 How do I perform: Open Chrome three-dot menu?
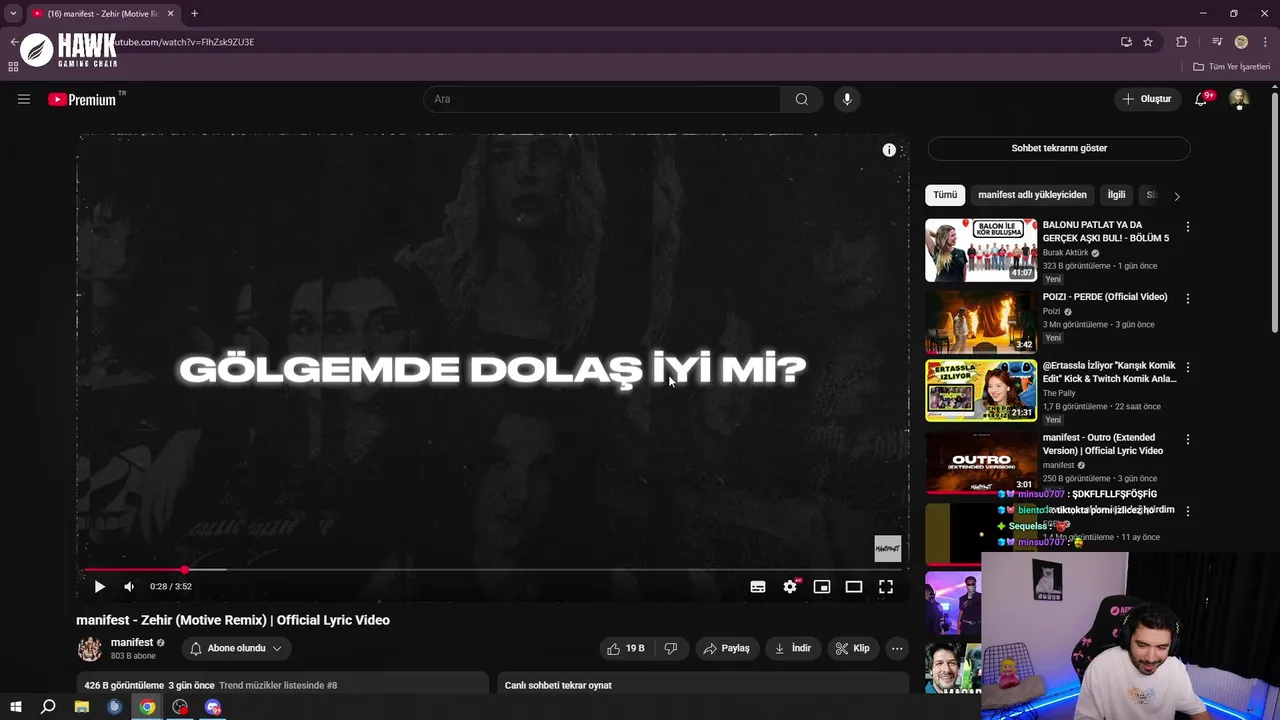point(1264,42)
